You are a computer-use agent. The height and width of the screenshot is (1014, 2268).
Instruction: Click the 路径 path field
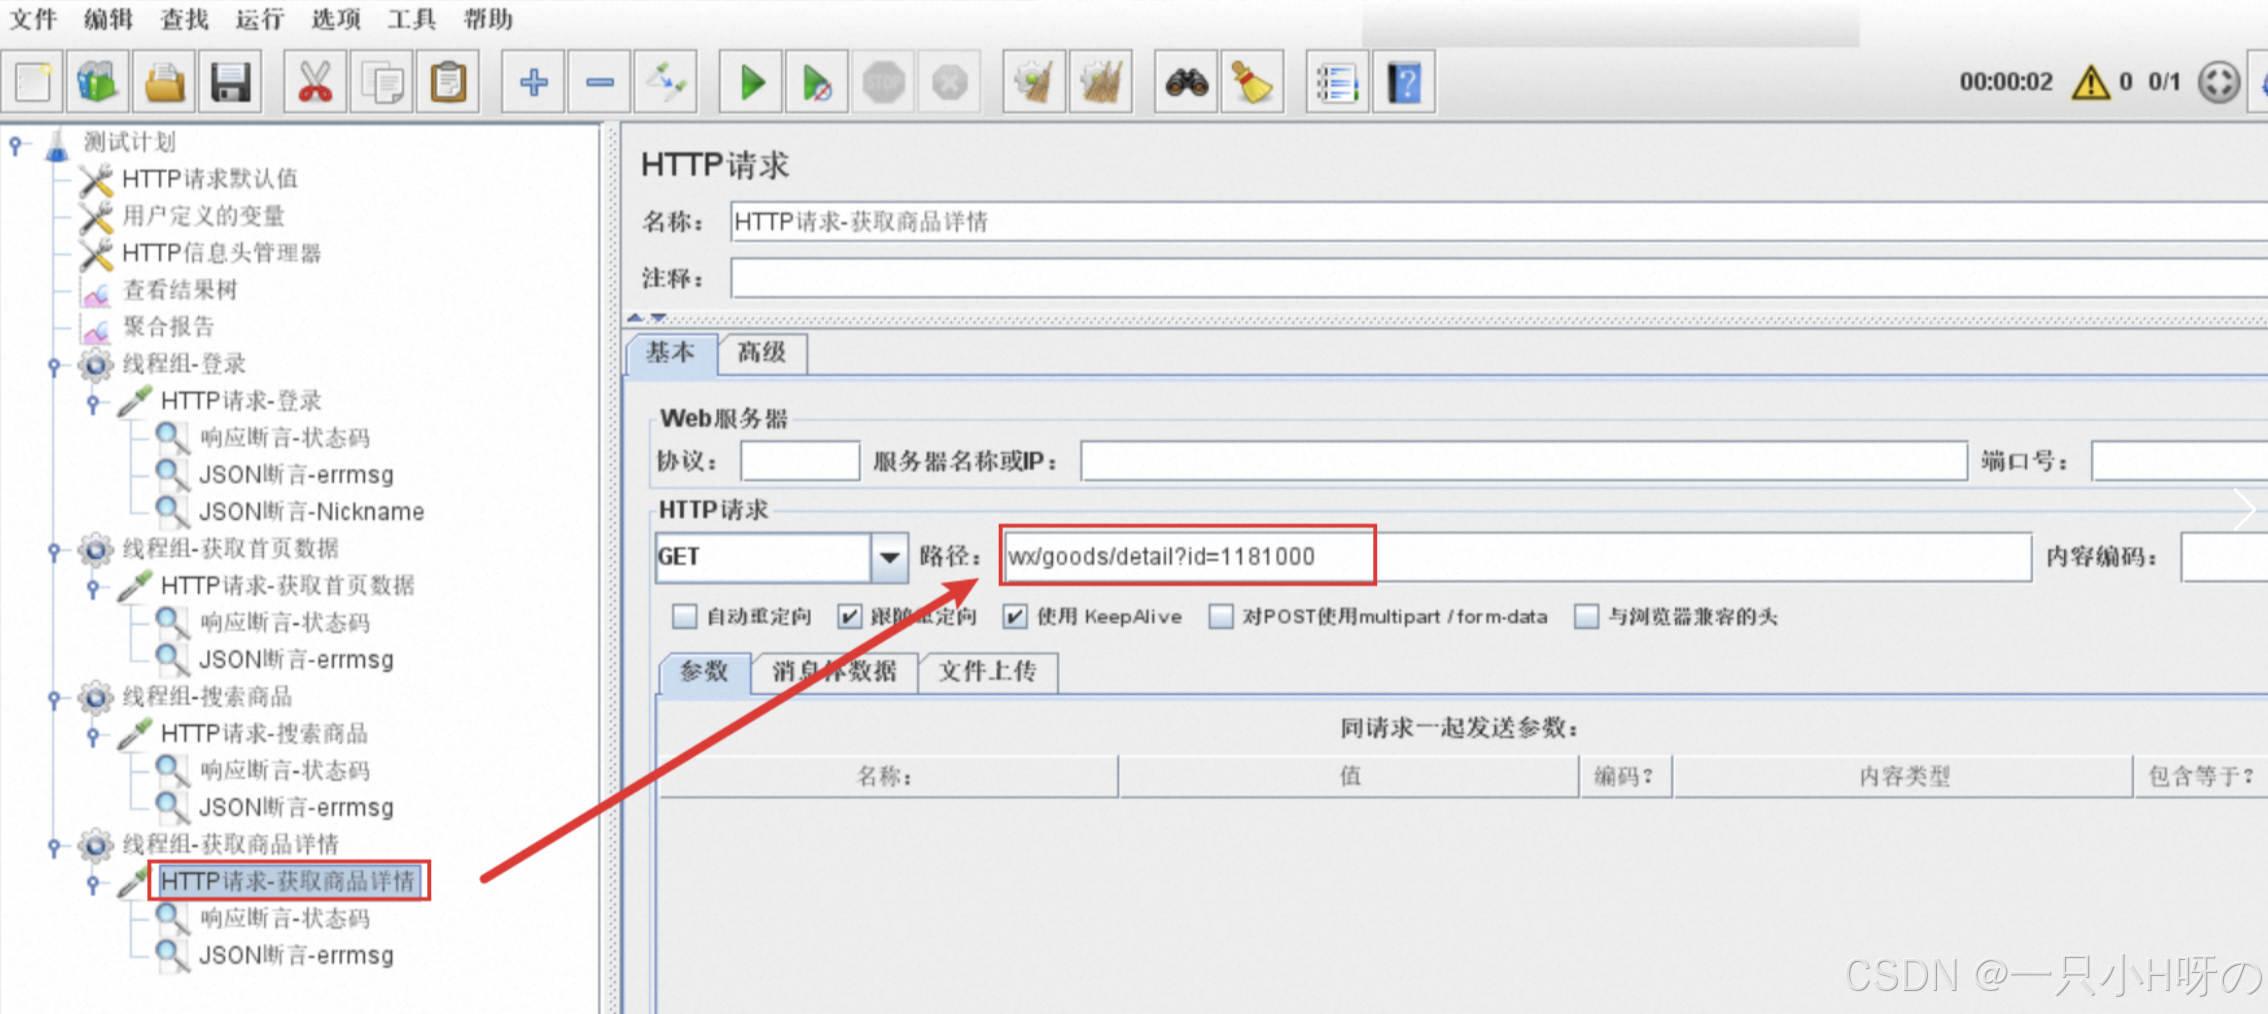tap(1516, 557)
